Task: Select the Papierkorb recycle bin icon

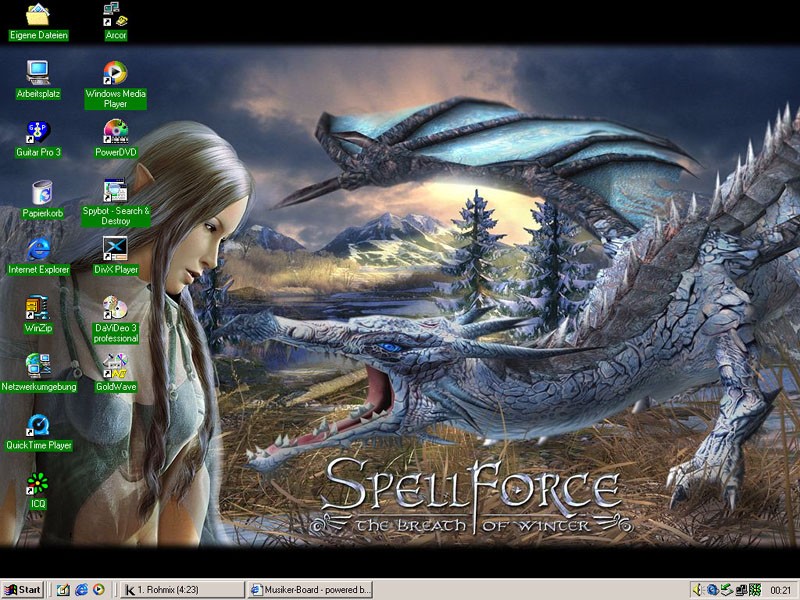Action: click(38, 191)
